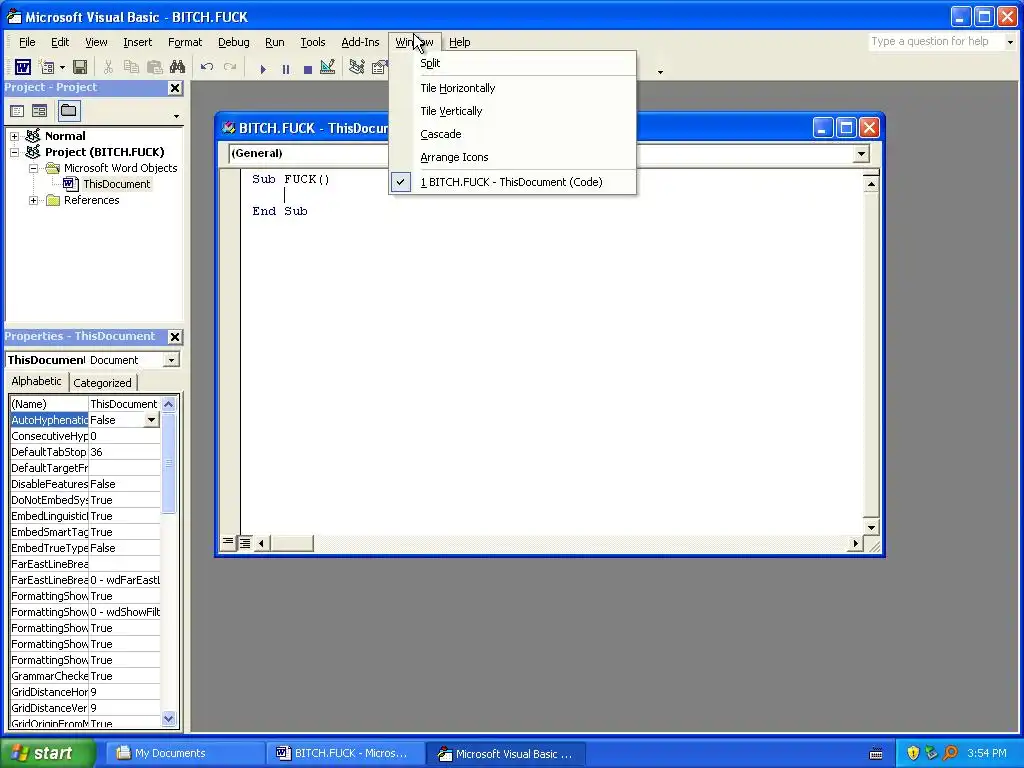
Task: Open the Help menu
Action: [459, 42]
